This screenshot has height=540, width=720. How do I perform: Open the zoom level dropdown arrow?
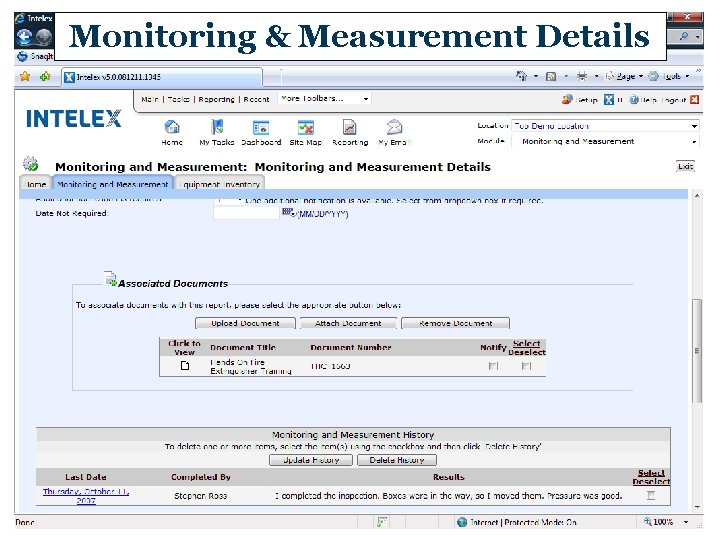[686, 522]
